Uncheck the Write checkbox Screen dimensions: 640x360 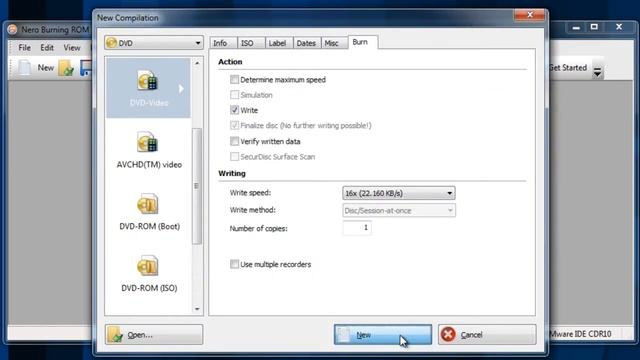pyautogui.click(x=234, y=110)
